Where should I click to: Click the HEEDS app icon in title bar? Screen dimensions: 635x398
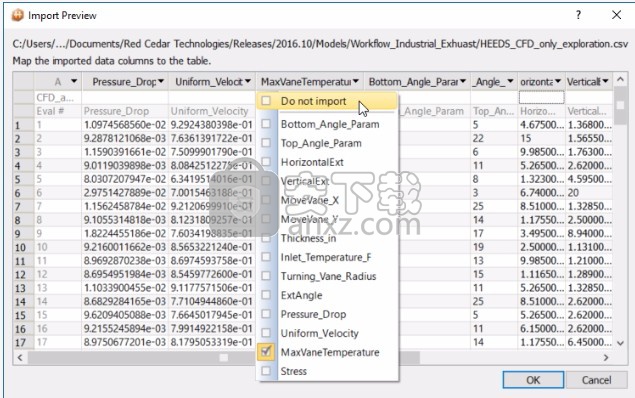click(x=17, y=15)
